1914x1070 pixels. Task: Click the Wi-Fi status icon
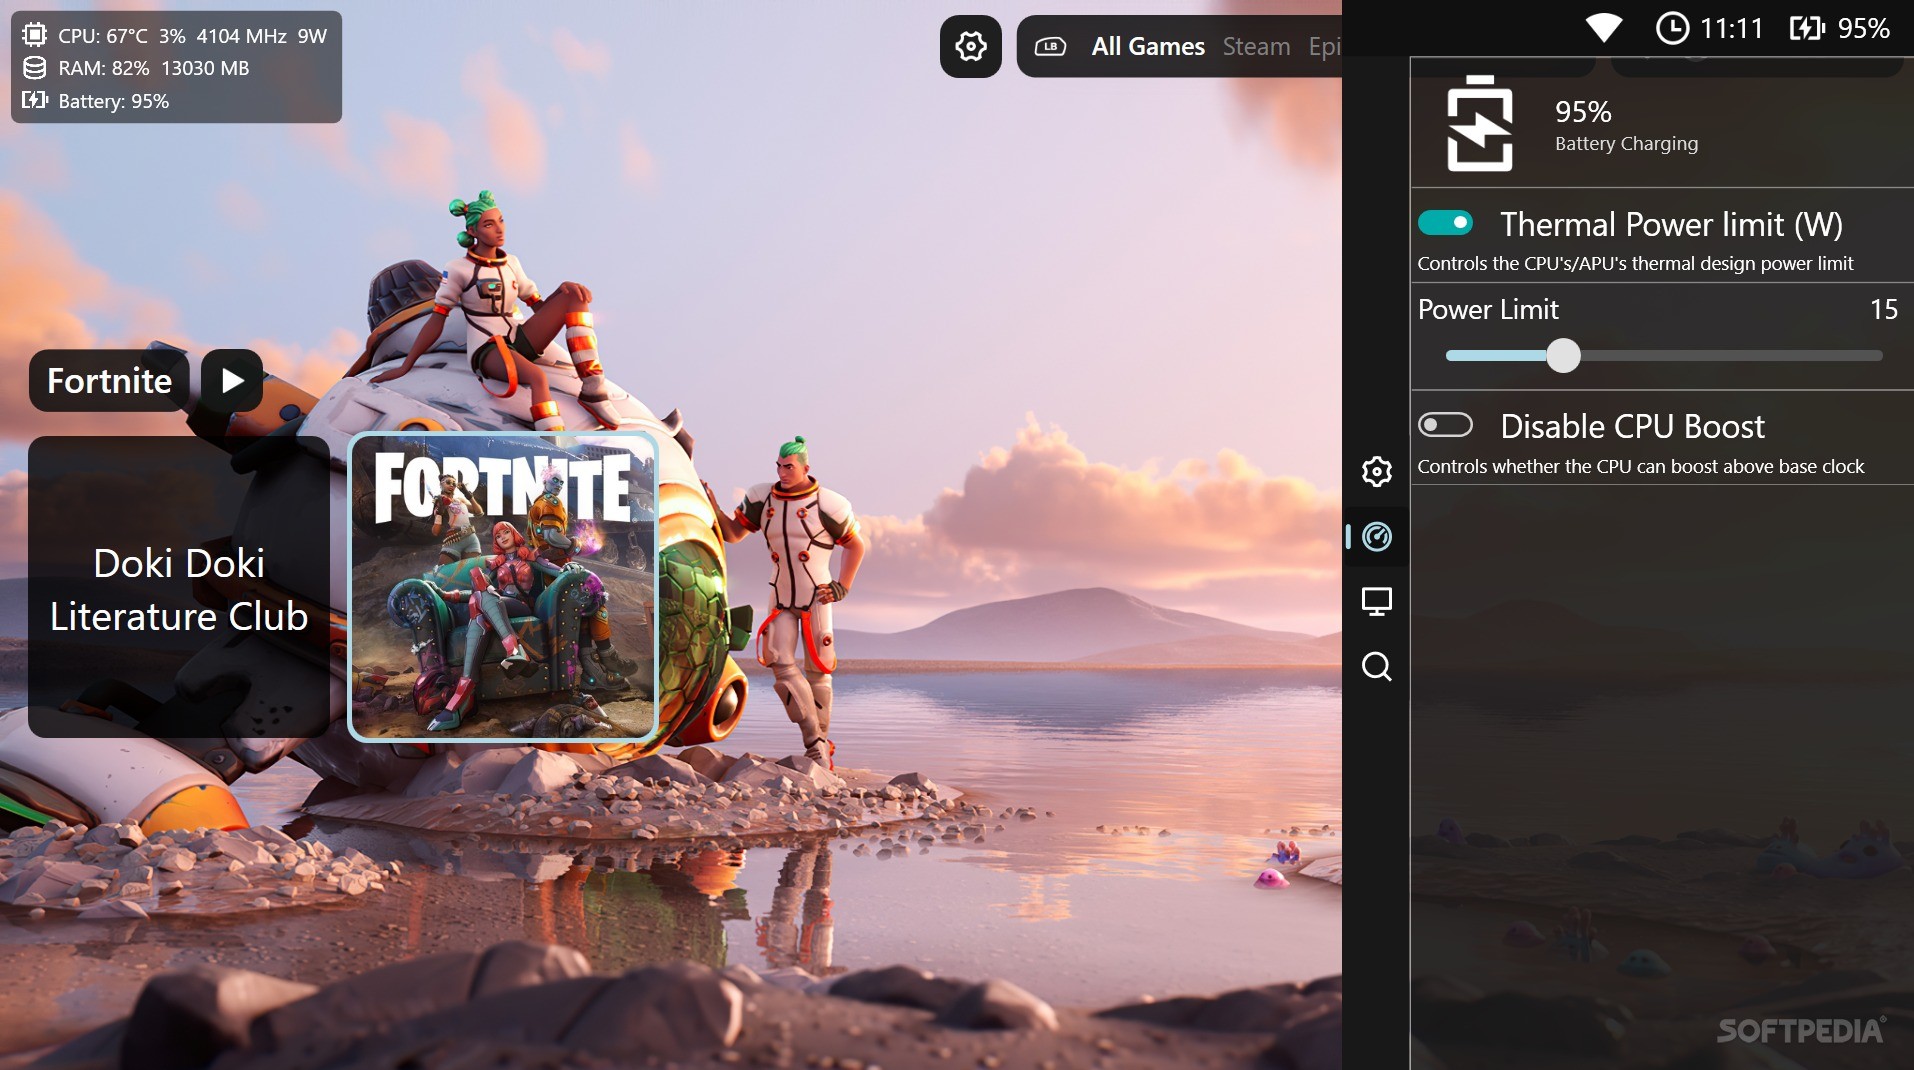pyautogui.click(x=1604, y=28)
